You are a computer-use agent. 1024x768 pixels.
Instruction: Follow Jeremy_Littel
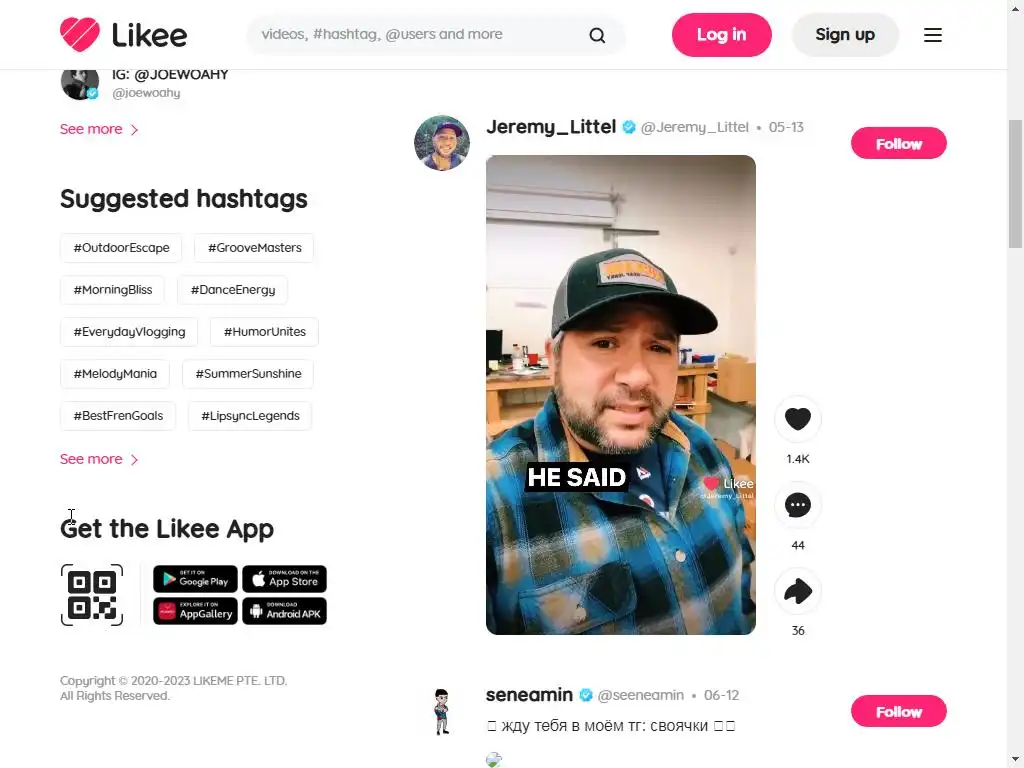(x=899, y=144)
